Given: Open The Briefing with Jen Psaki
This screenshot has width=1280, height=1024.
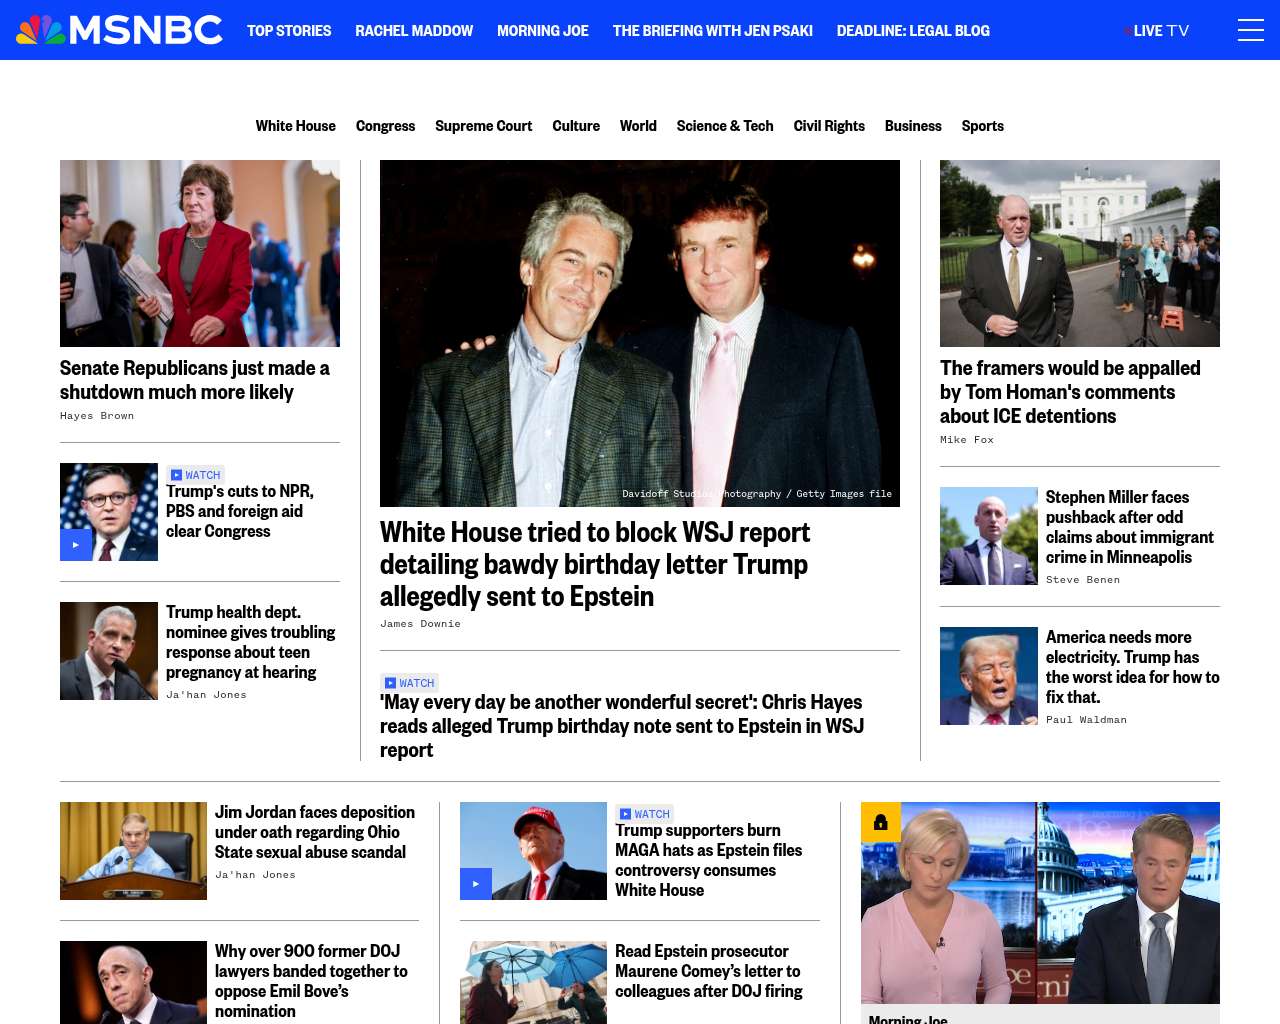Looking at the screenshot, I should pyautogui.click(x=713, y=31).
